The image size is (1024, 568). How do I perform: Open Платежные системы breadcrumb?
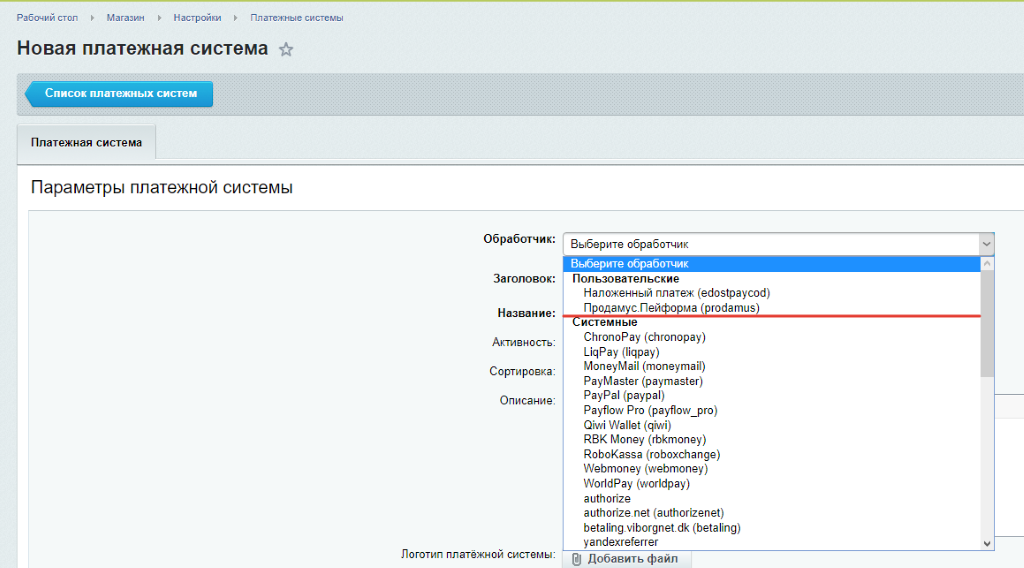(296, 18)
